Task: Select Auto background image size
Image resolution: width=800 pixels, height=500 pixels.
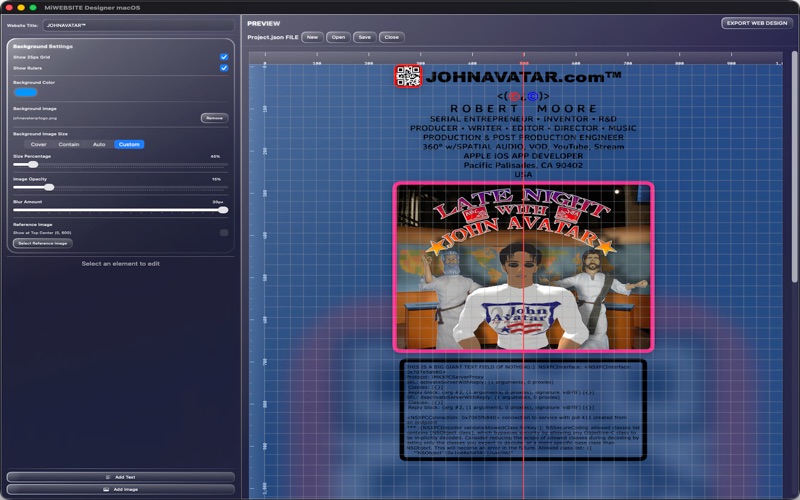Action: [99, 144]
